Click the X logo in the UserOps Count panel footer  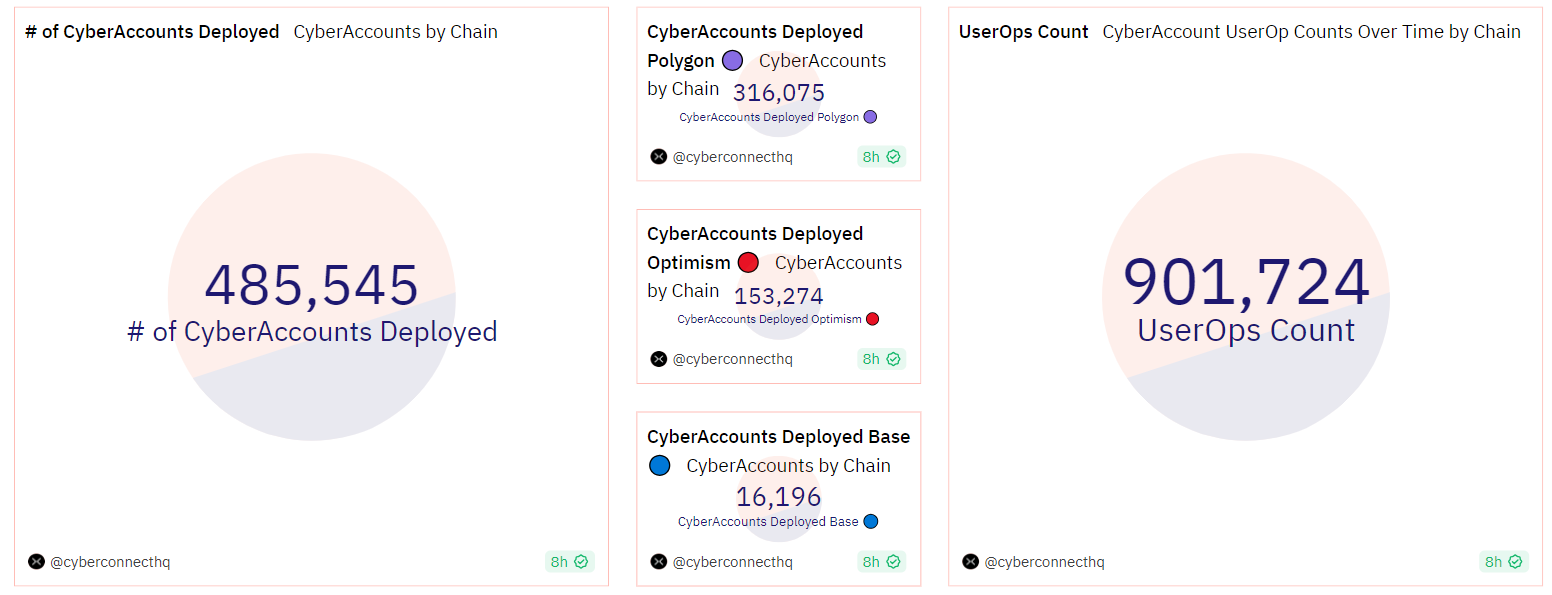[x=970, y=562]
